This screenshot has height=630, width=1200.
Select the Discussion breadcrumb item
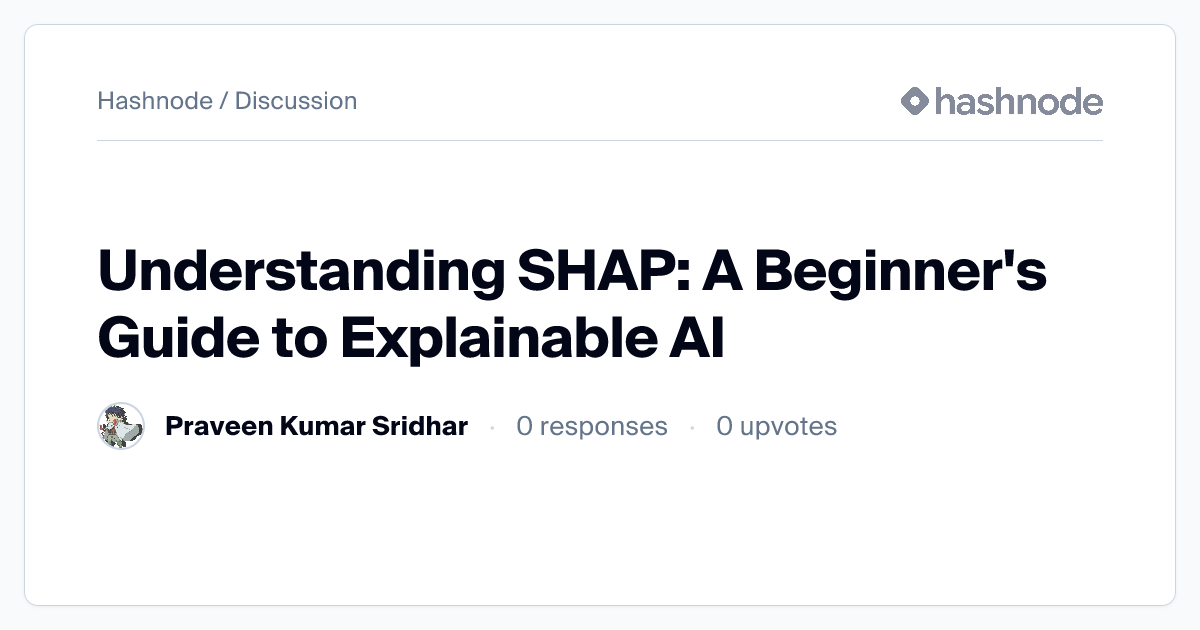(296, 101)
